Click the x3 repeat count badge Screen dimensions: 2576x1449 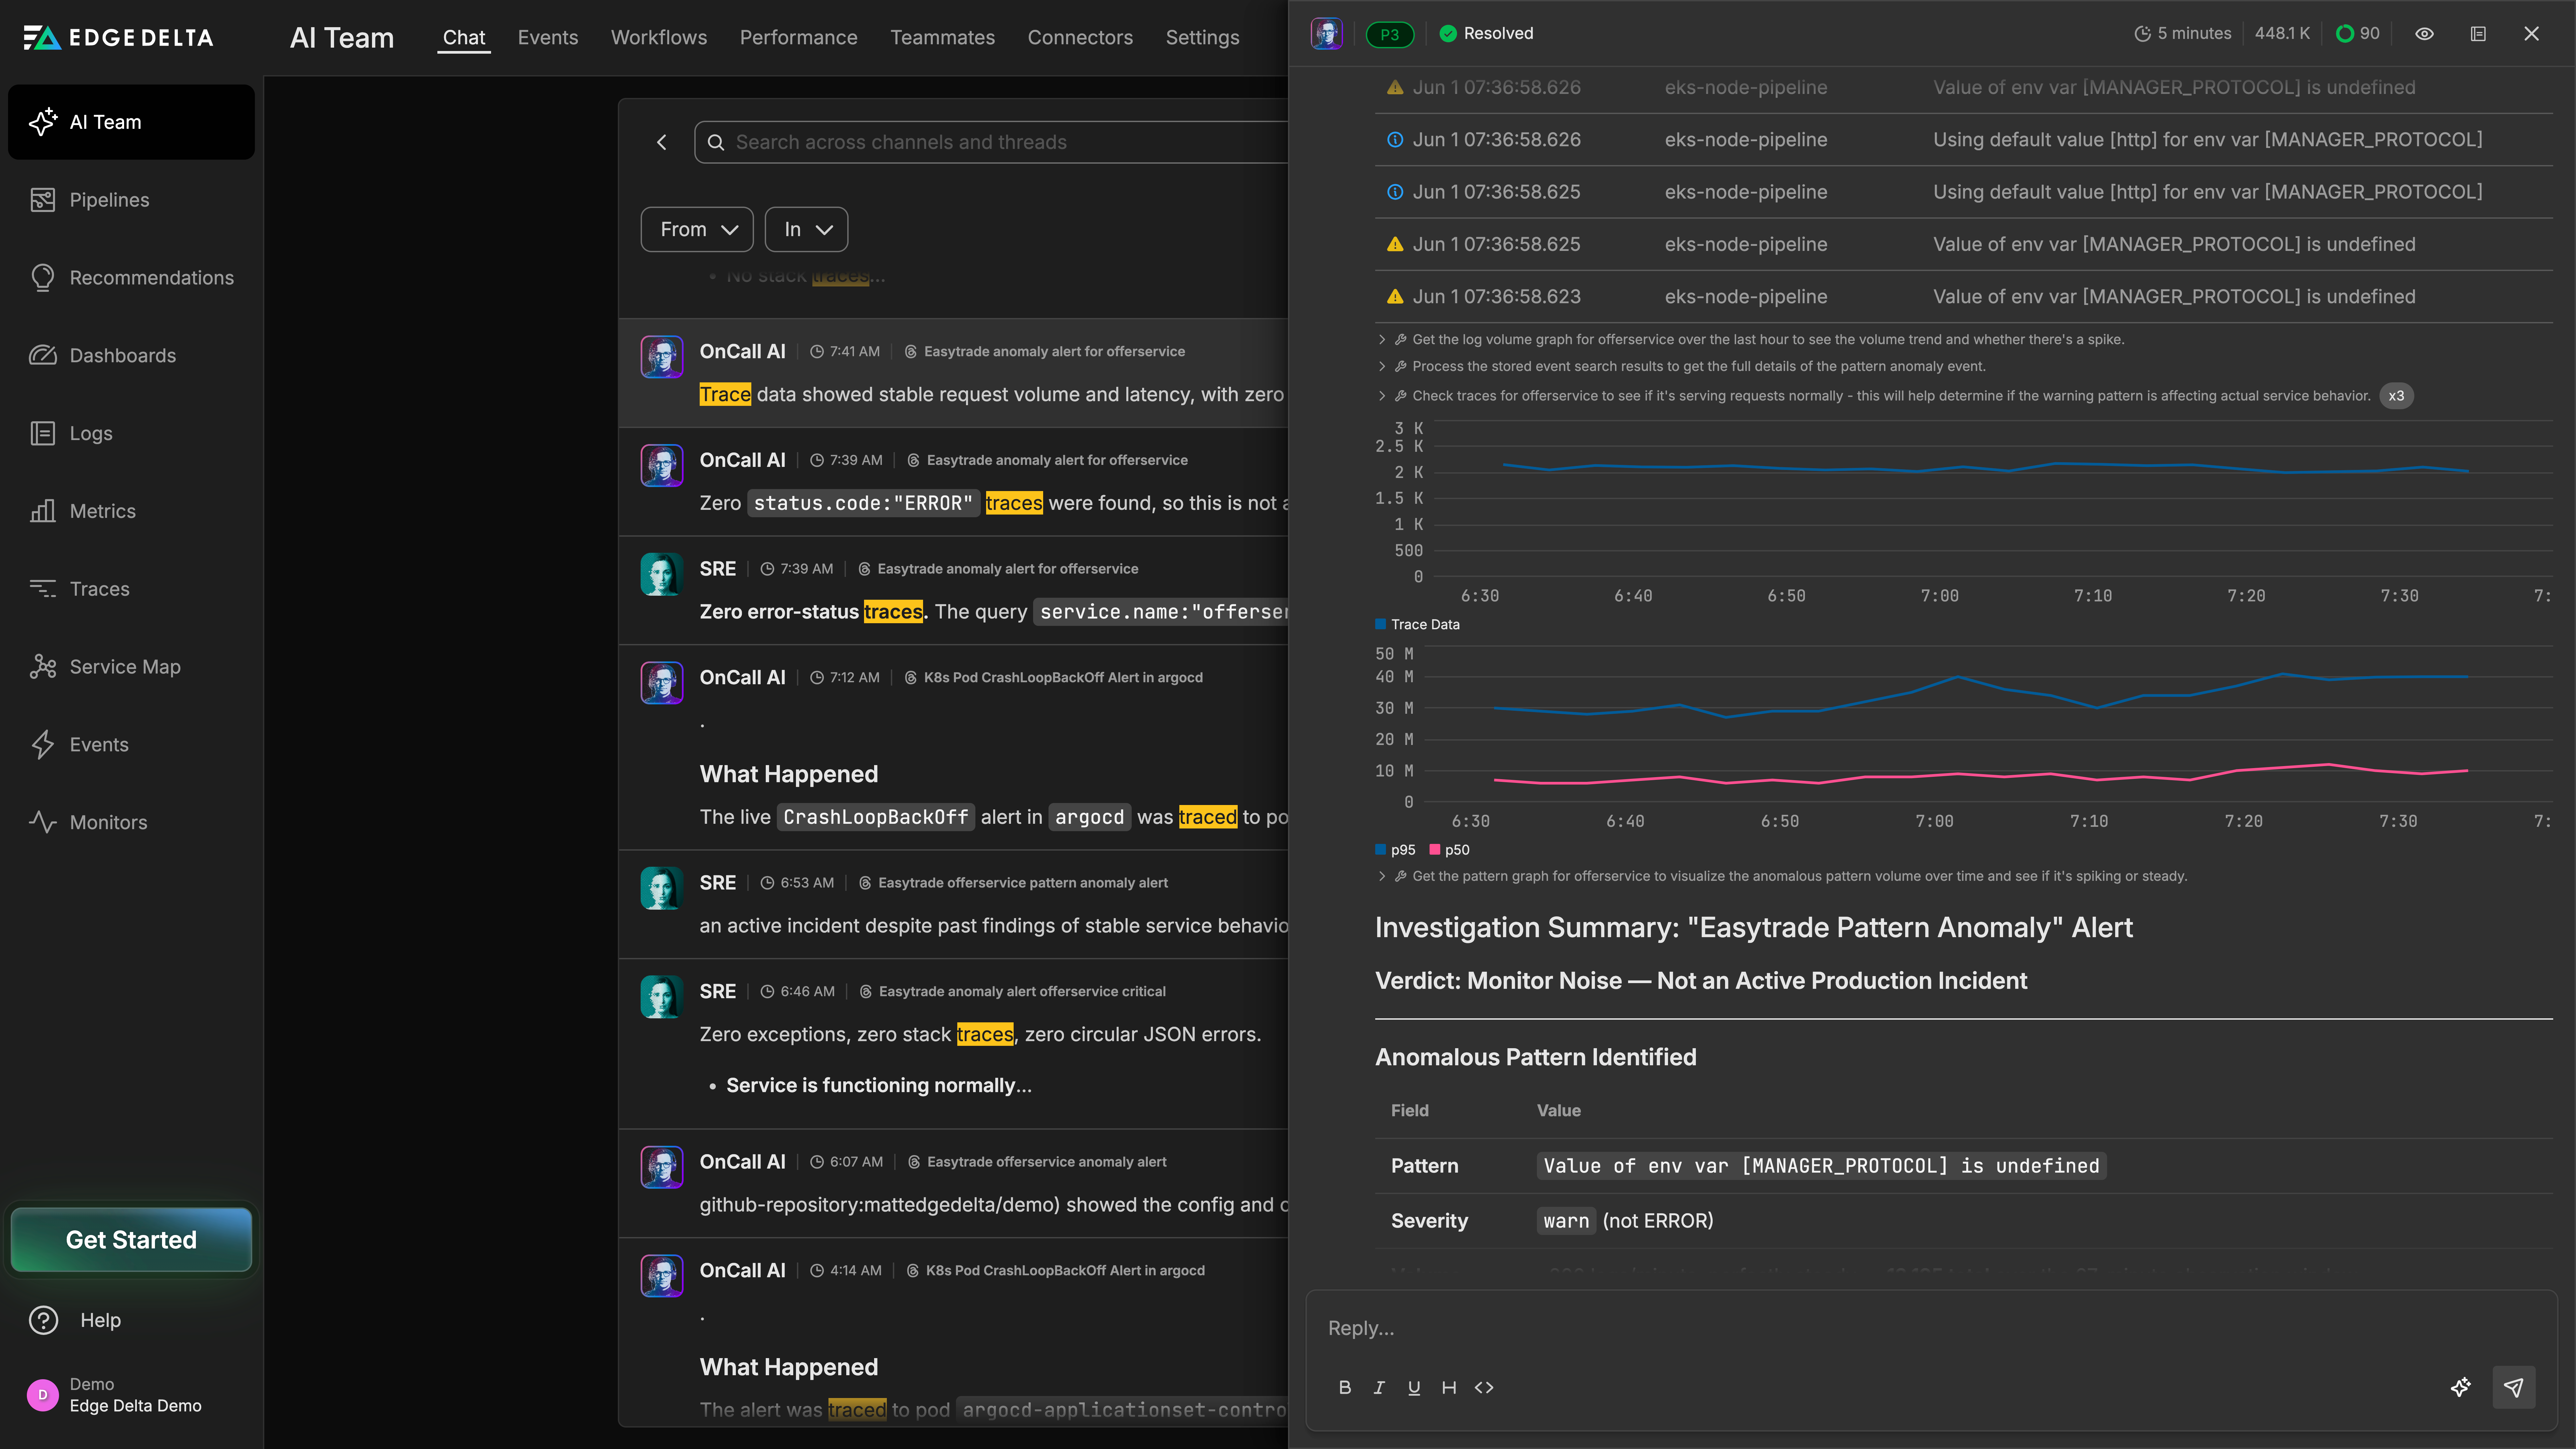2396,396
